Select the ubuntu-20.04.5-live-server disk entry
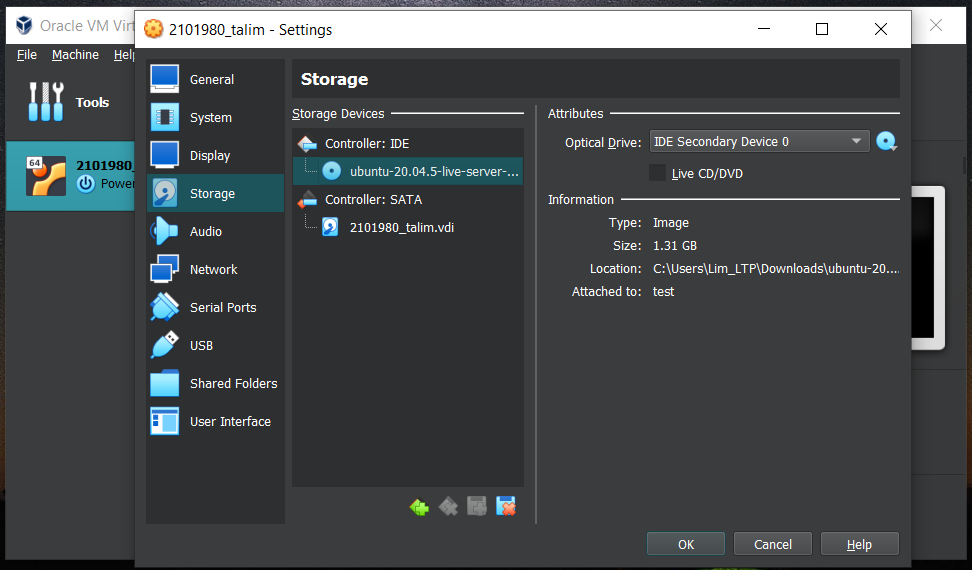Viewport: 972px width, 570px height. (433, 171)
